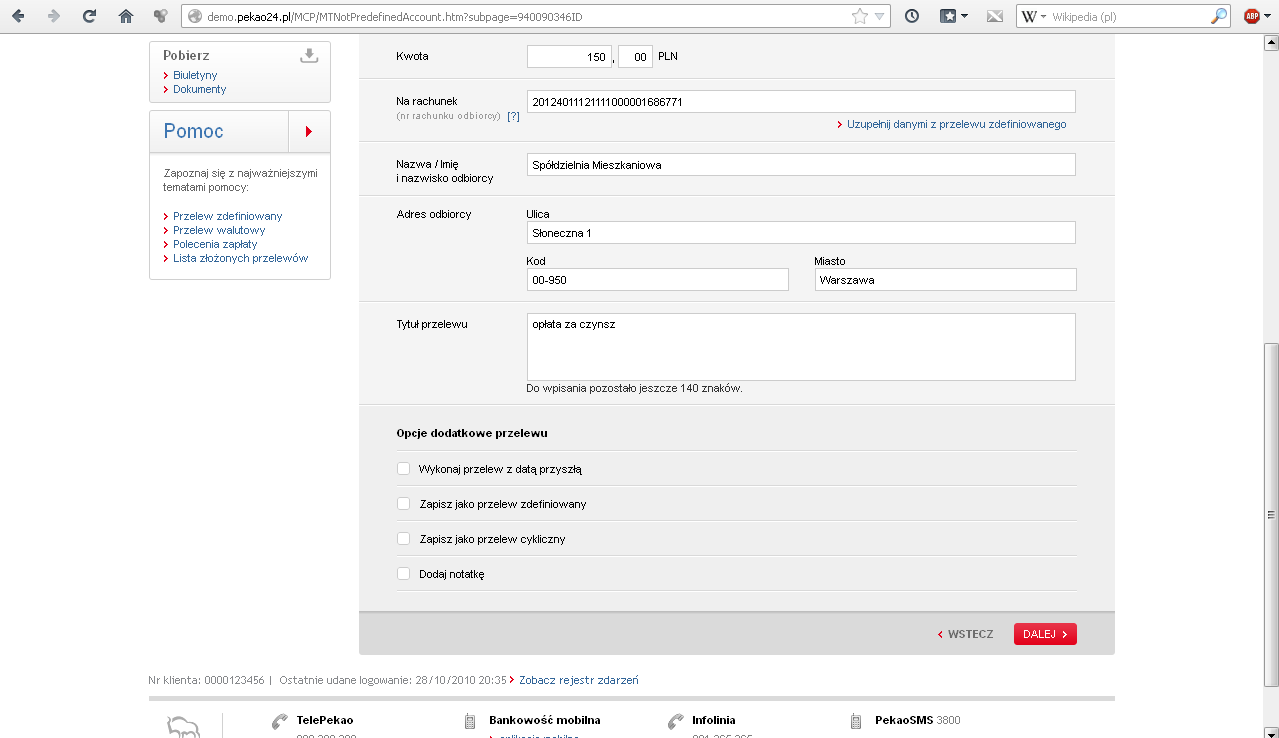
Task: Click the Opcje dodatkowe przelewu heading
Action: [x=472, y=433]
